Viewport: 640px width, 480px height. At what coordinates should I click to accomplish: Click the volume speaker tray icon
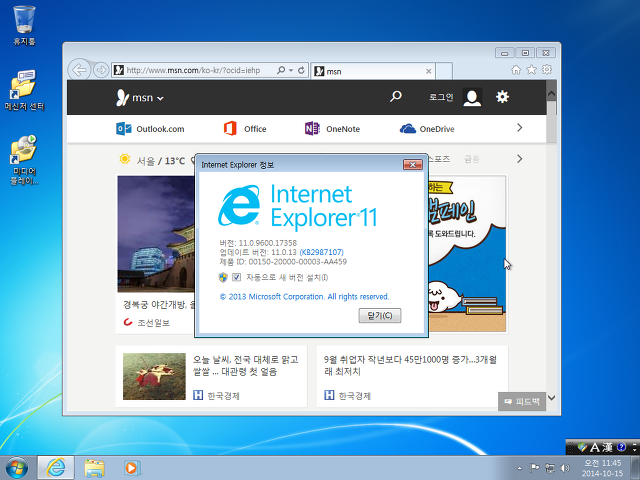(x=565, y=468)
